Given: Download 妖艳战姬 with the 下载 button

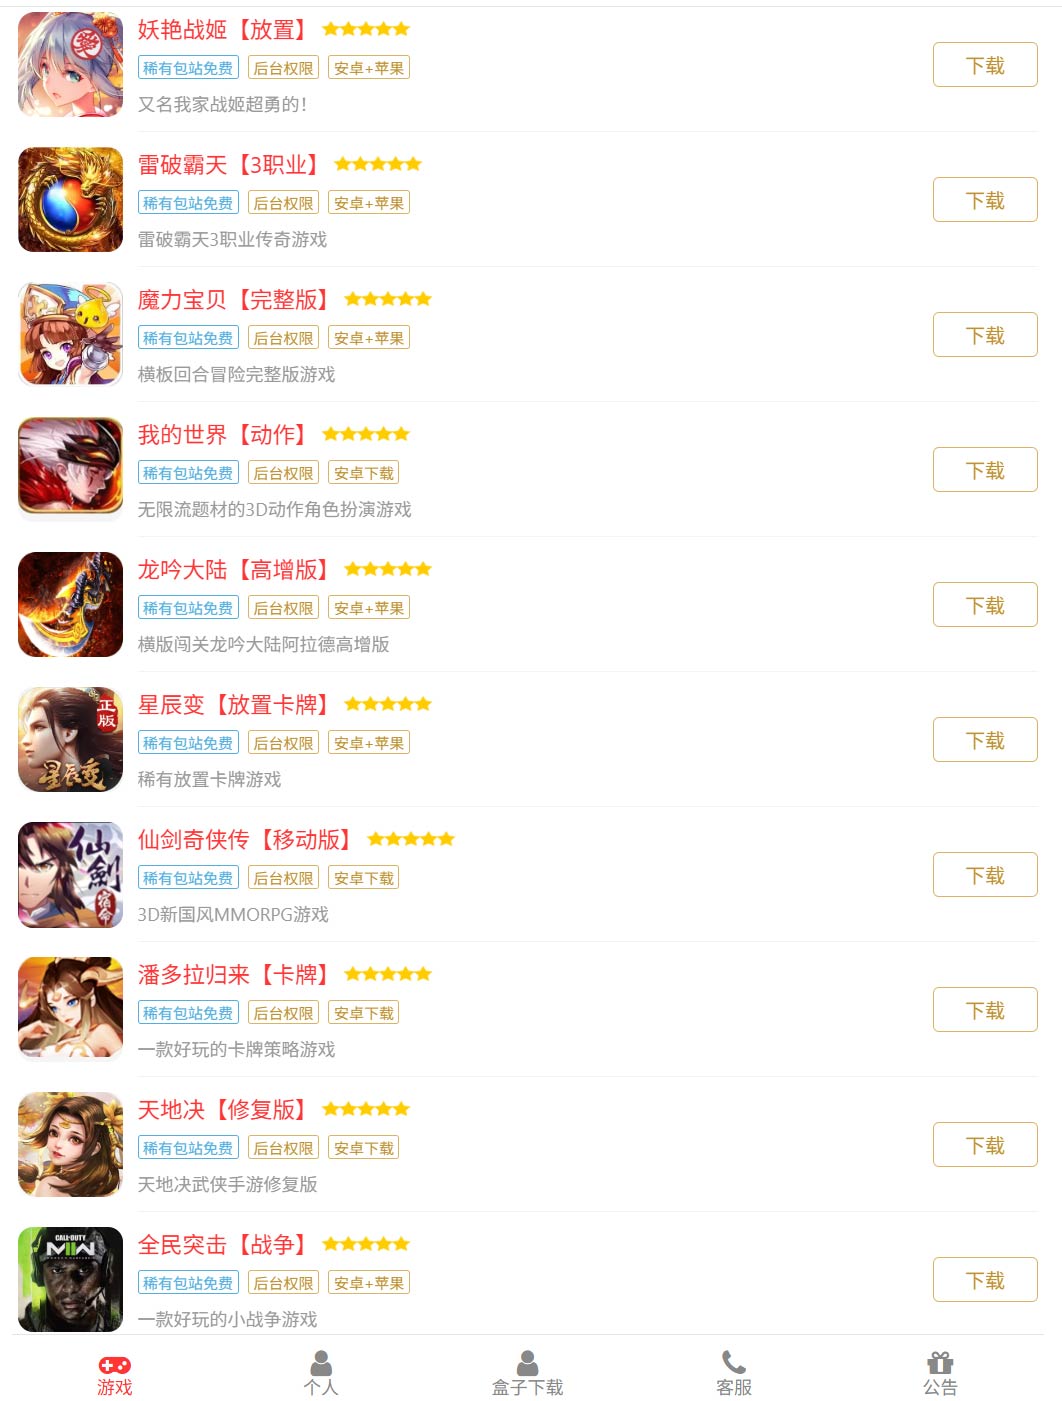Looking at the screenshot, I should pos(985,65).
